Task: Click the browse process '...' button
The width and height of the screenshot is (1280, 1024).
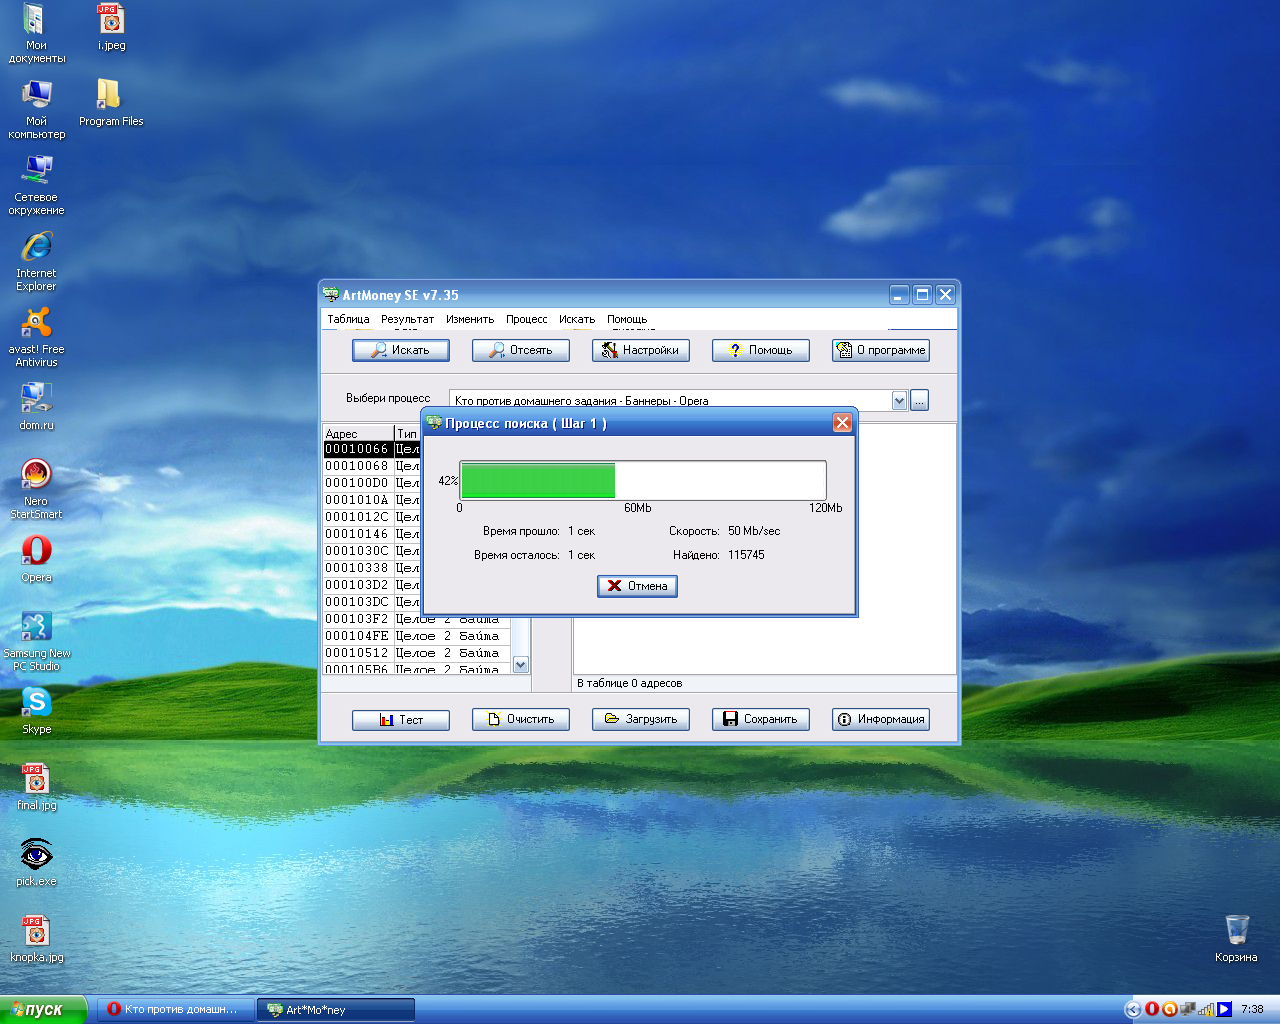Action: pyautogui.click(x=920, y=400)
